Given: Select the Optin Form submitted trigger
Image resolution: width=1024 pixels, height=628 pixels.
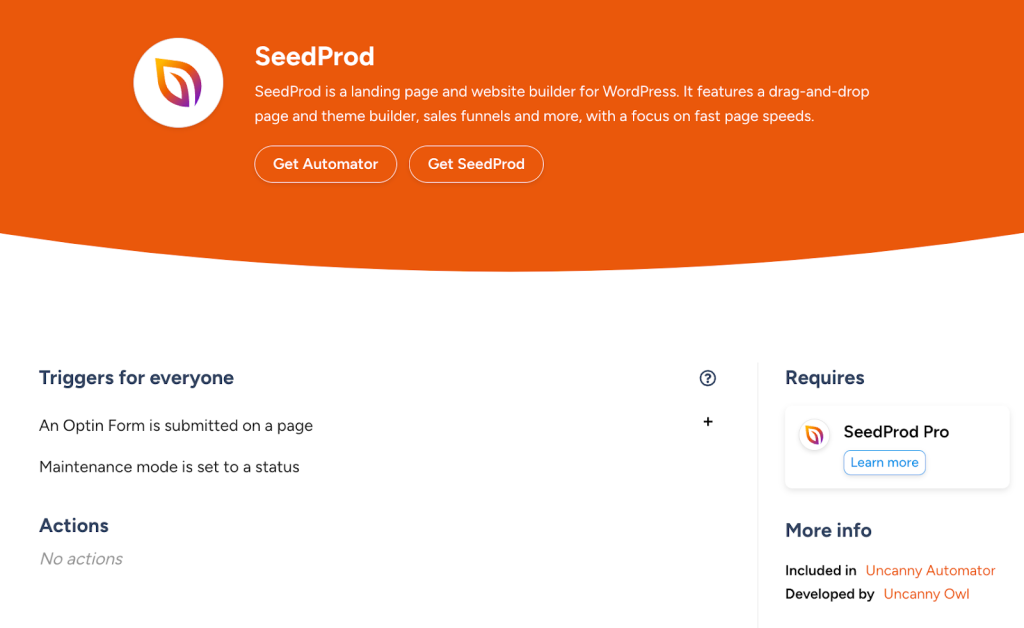Looking at the screenshot, I should [x=175, y=425].
